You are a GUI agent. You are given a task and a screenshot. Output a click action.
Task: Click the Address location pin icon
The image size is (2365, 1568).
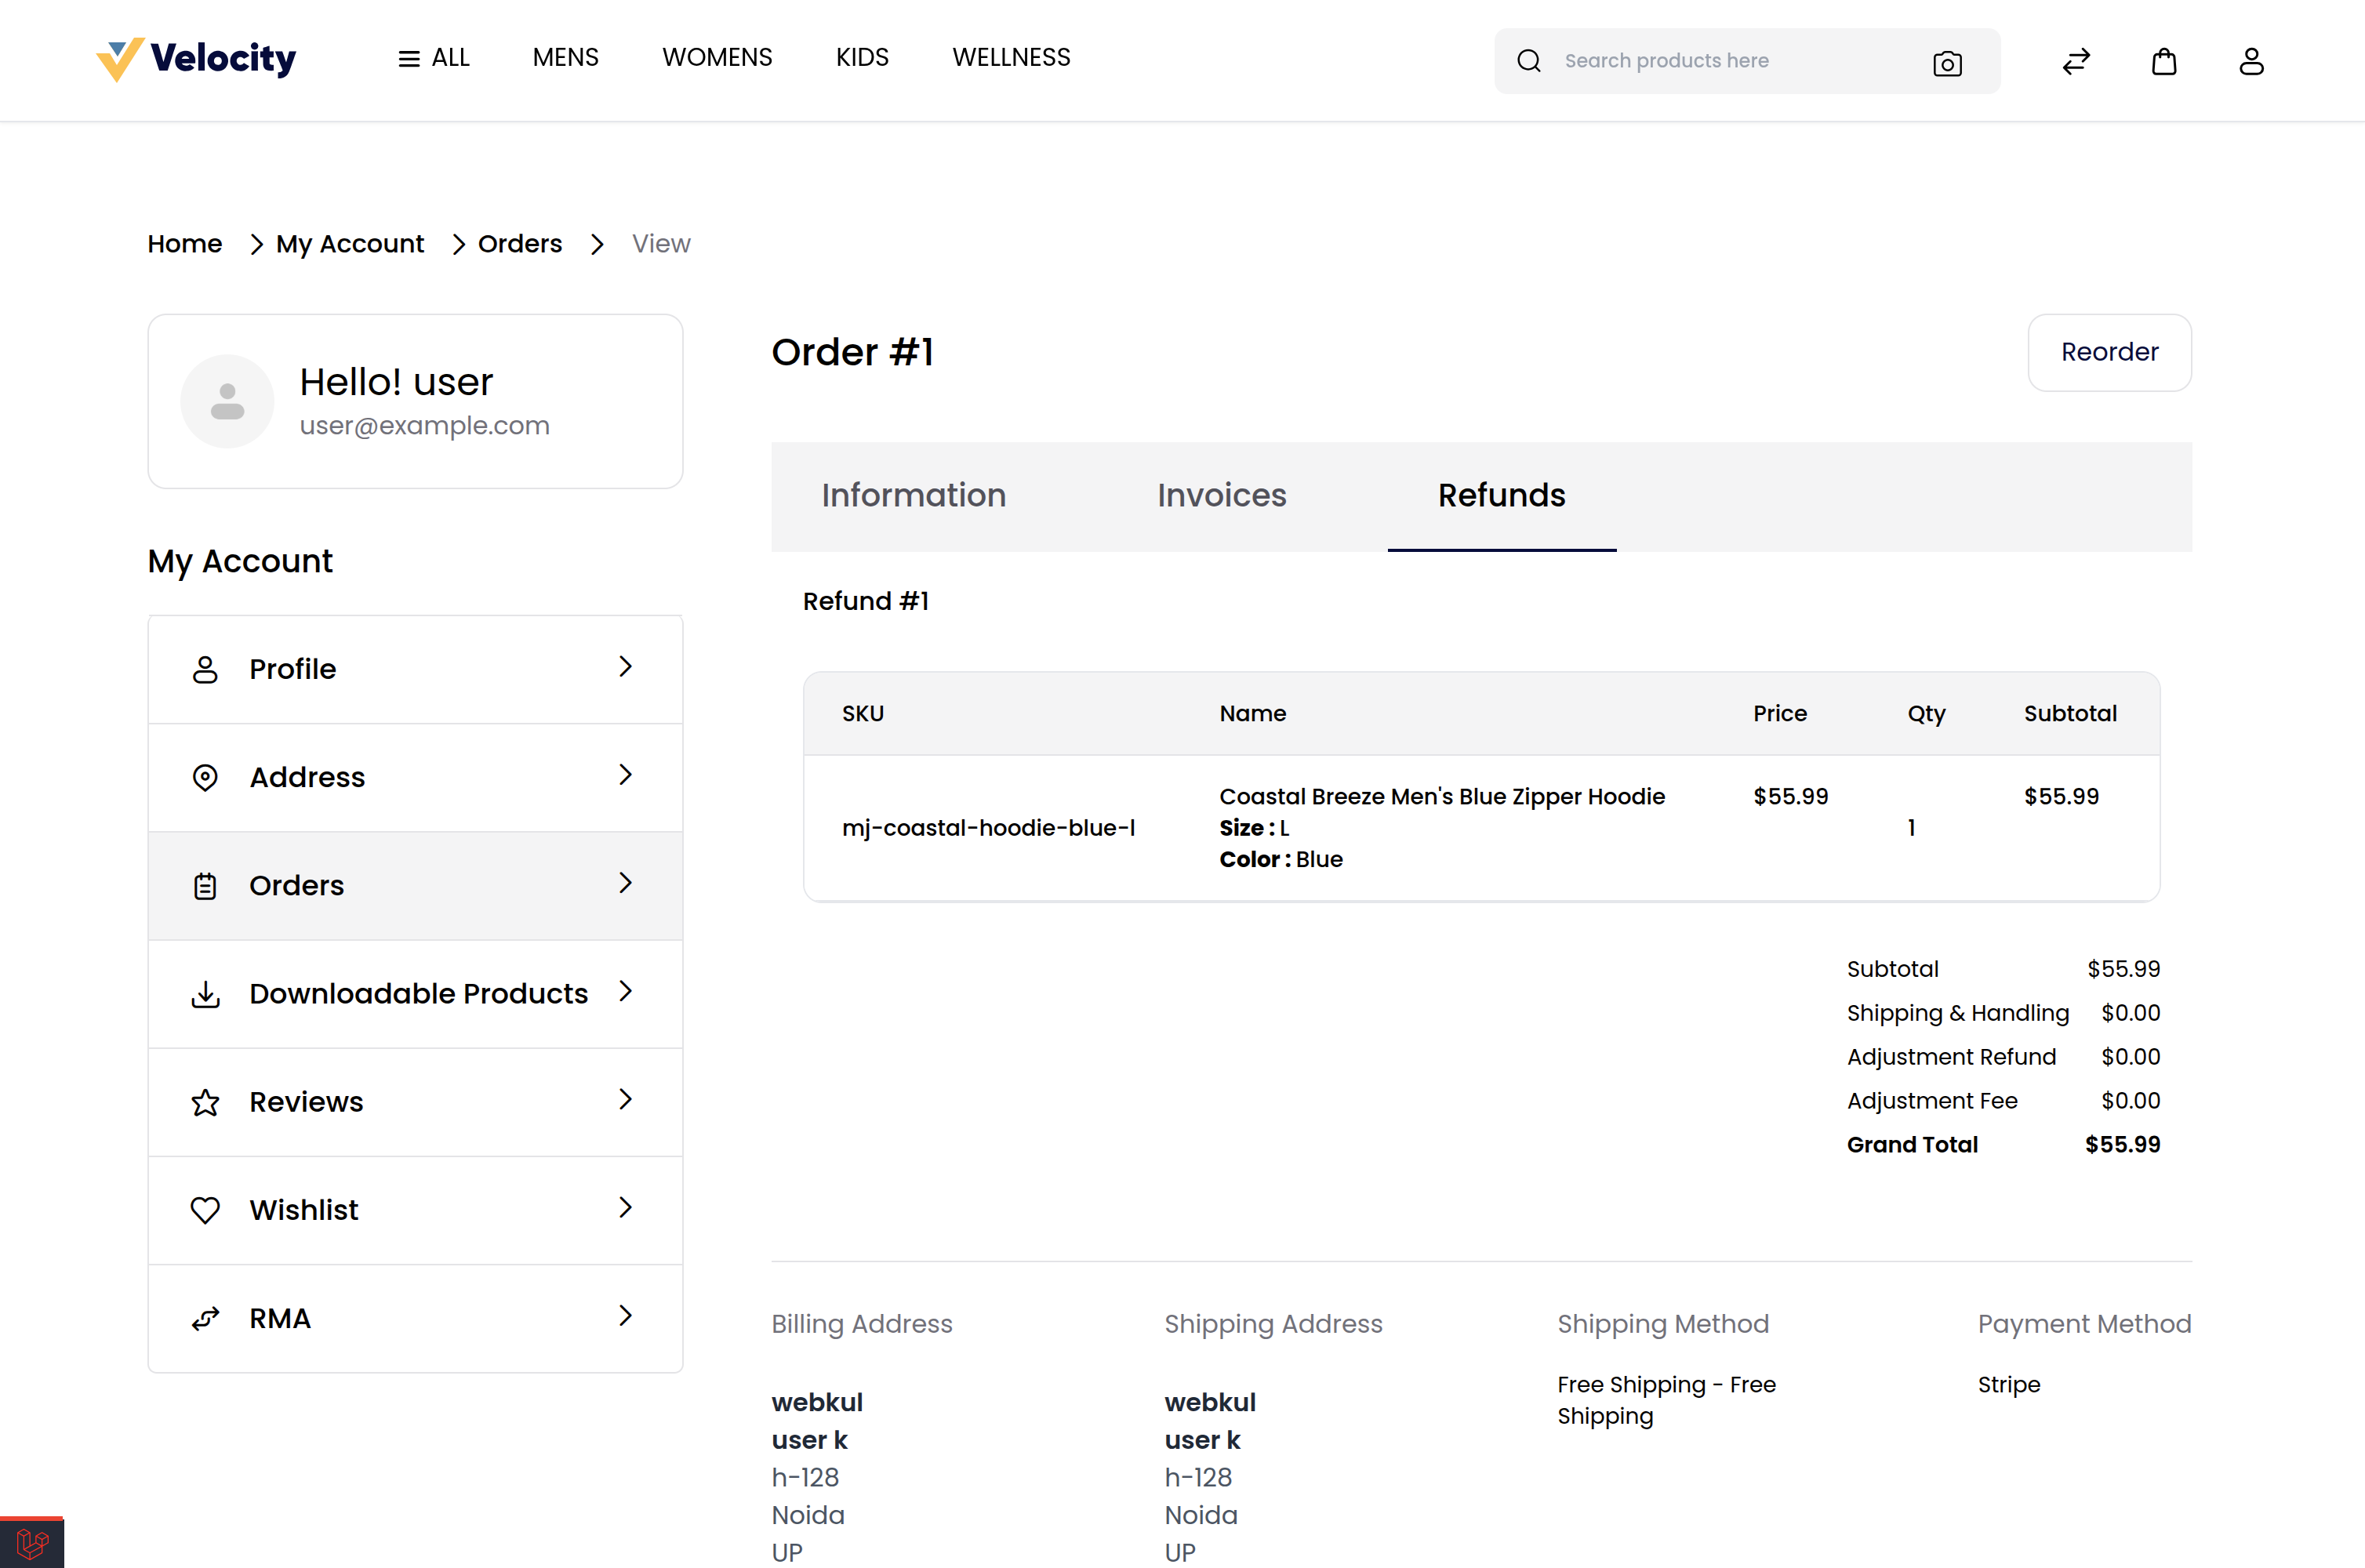(x=205, y=777)
